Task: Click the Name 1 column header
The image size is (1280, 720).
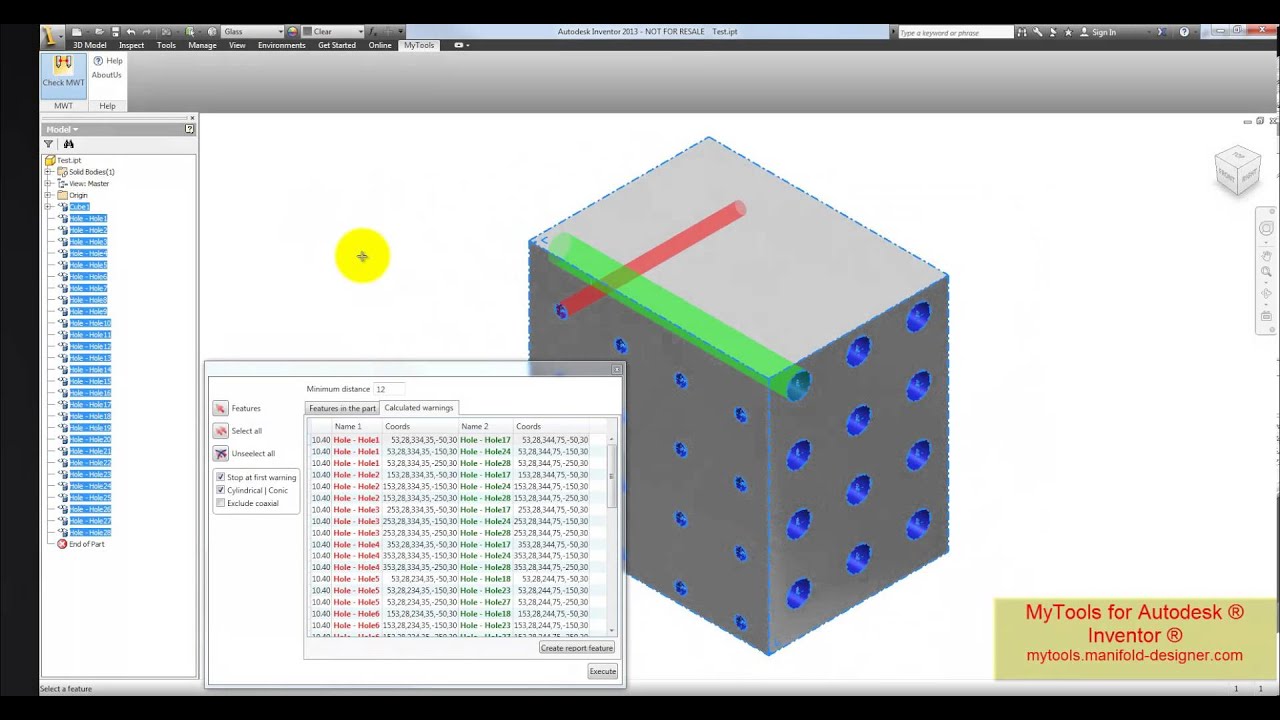Action: pyautogui.click(x=356, y=426)
